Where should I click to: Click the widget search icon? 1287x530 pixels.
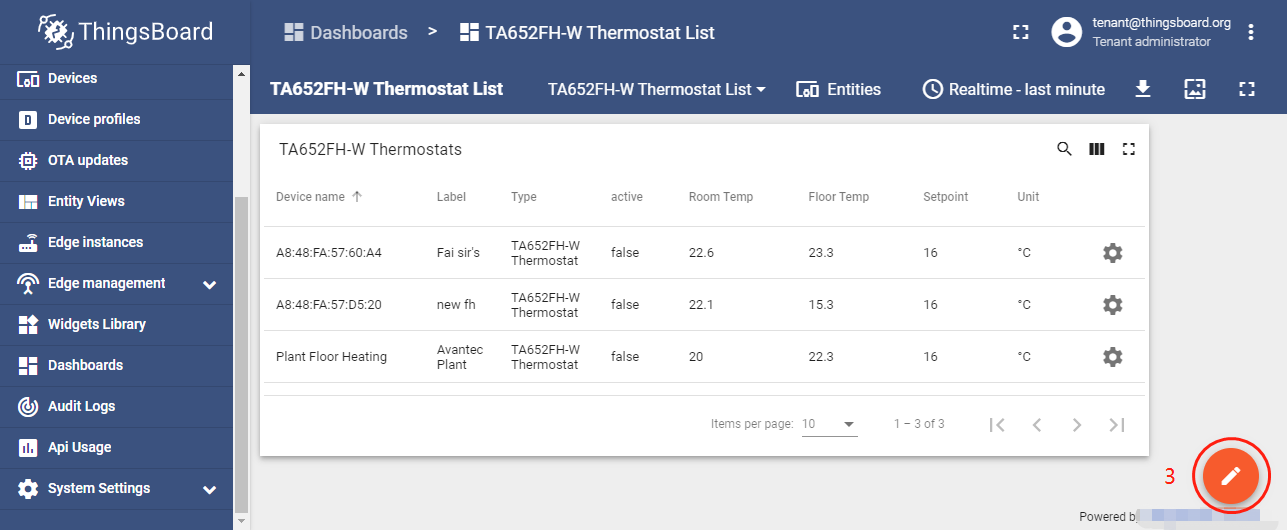coord(1065,149)
